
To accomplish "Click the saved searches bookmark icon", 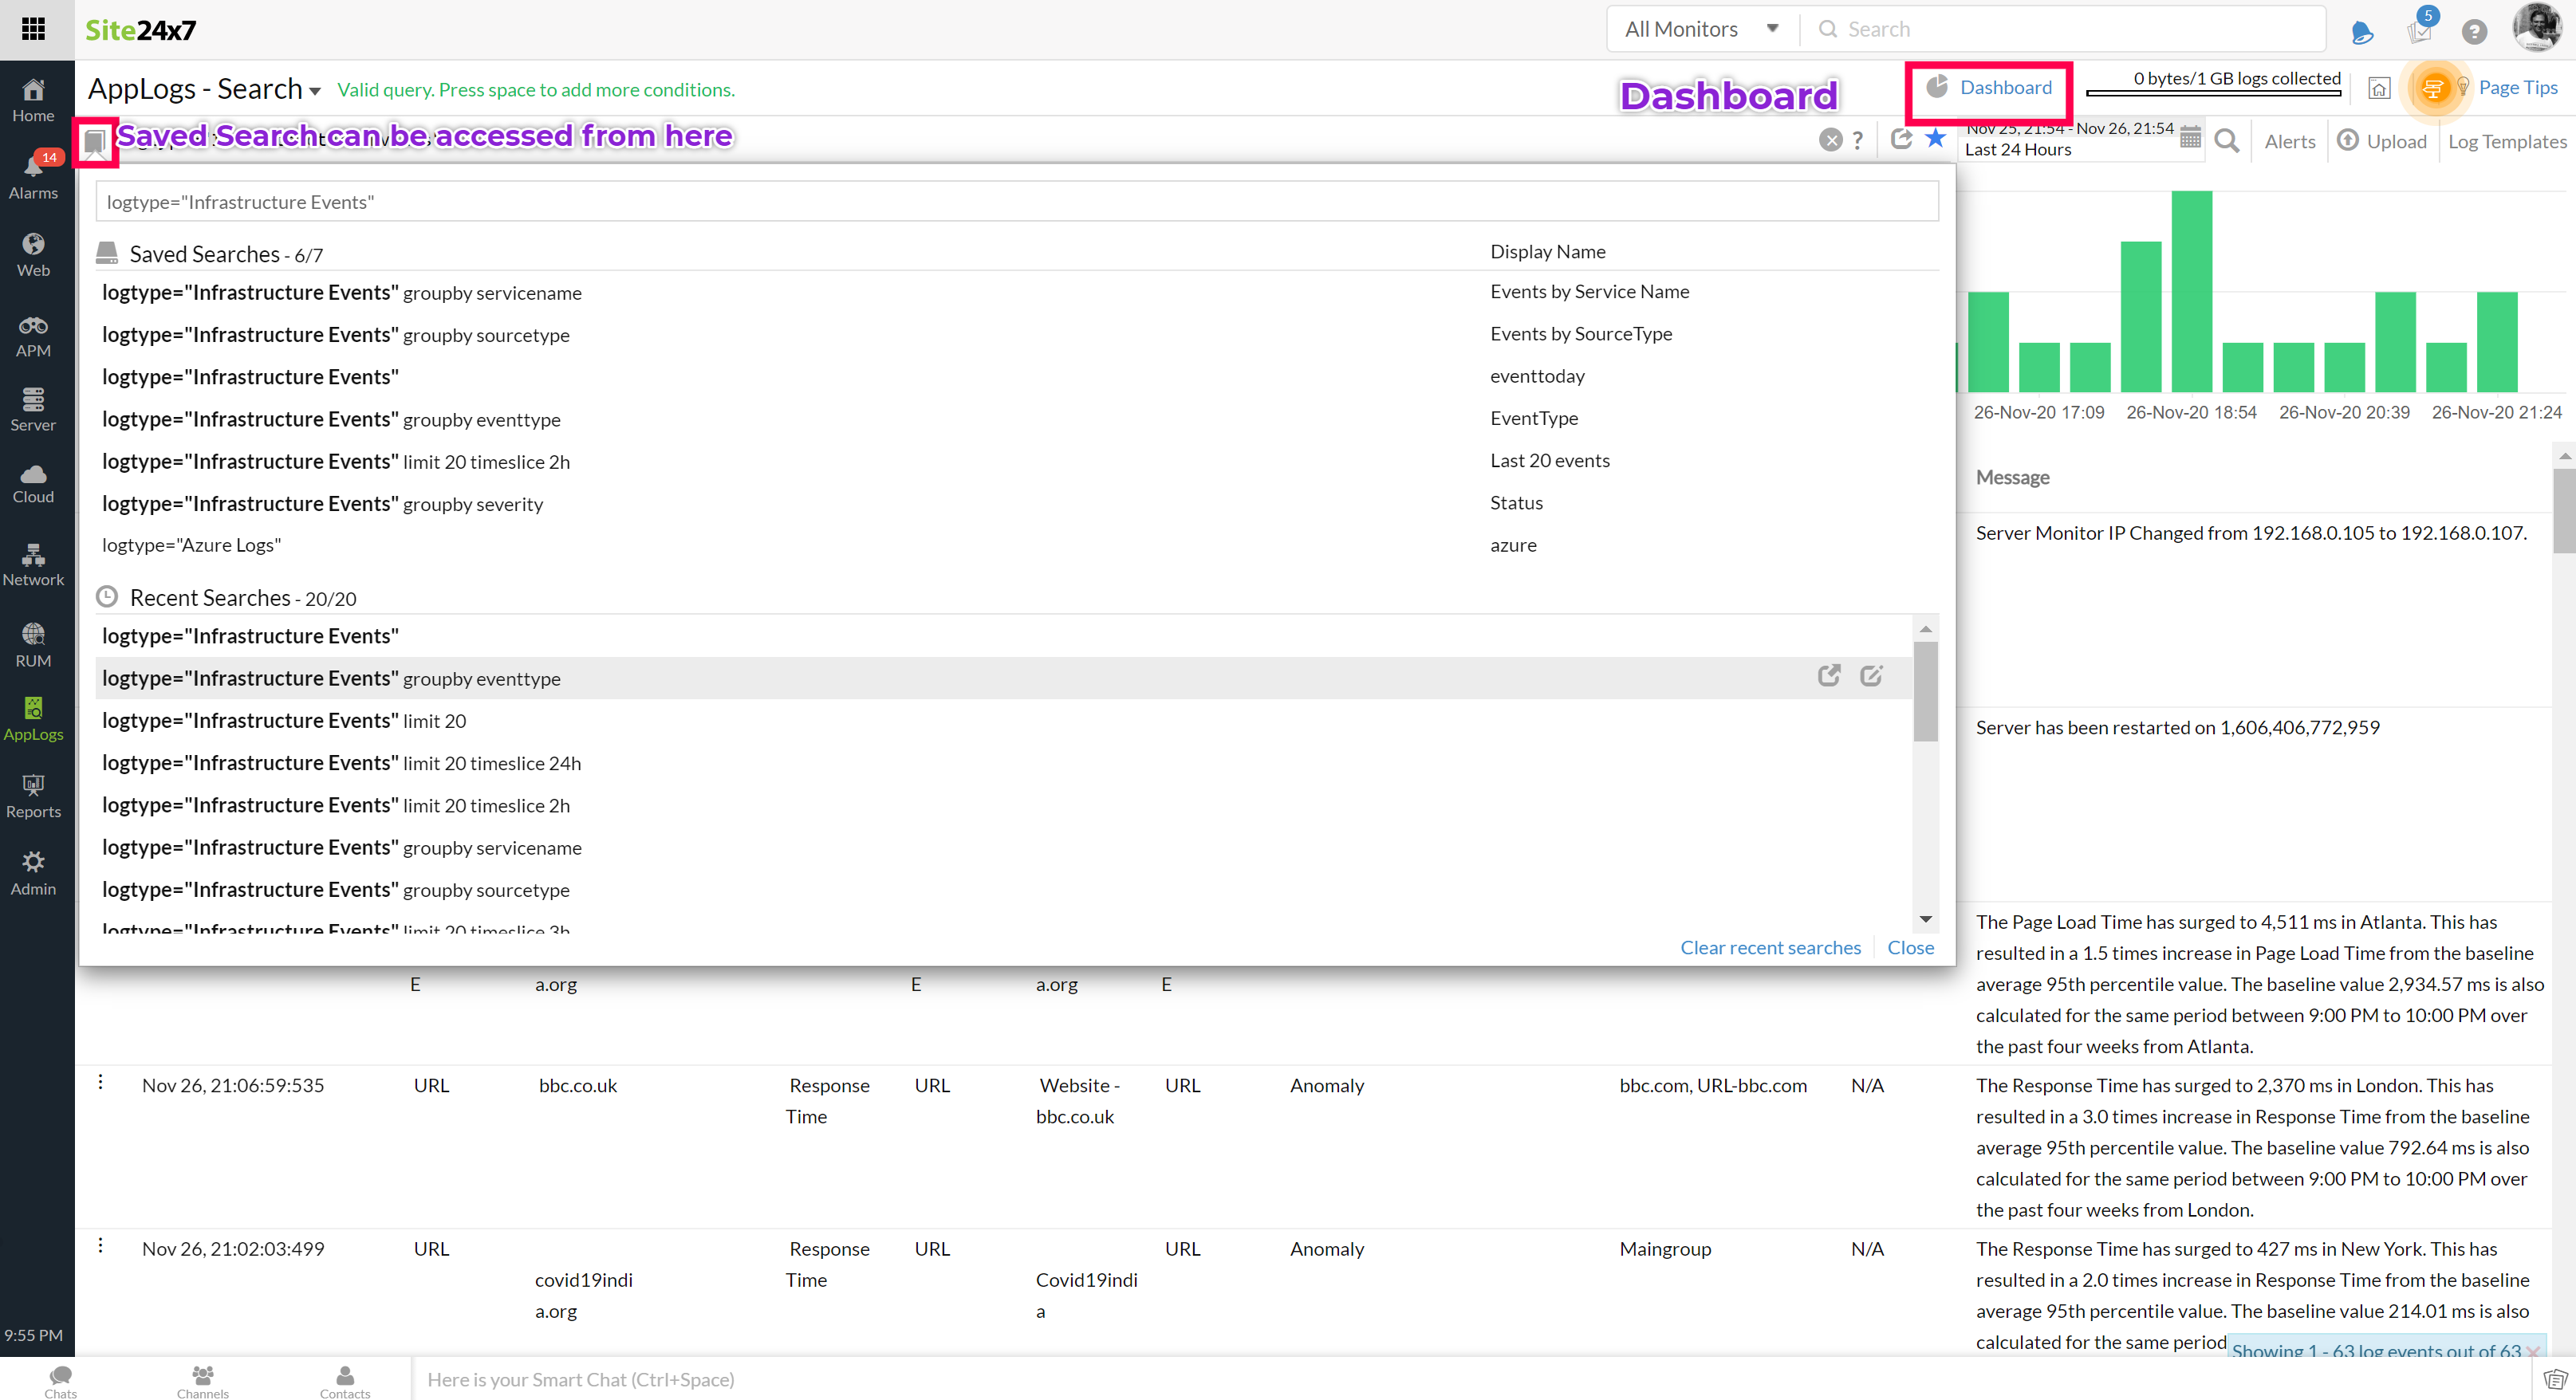I will (95, 142).
